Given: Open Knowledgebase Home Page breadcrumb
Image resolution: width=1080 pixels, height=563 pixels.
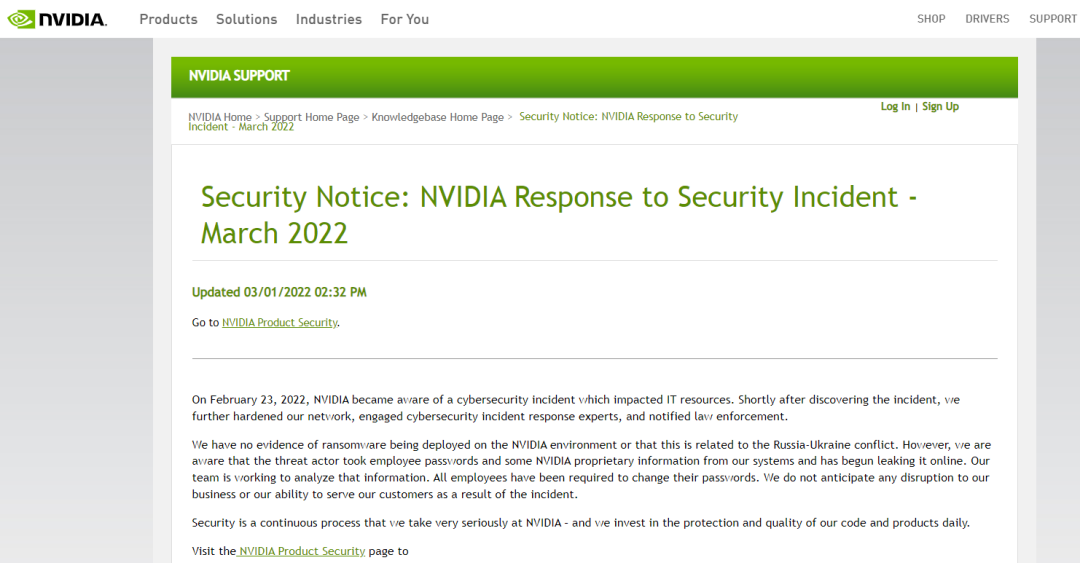Looking at the screenshot, I should tap(437, 117).
